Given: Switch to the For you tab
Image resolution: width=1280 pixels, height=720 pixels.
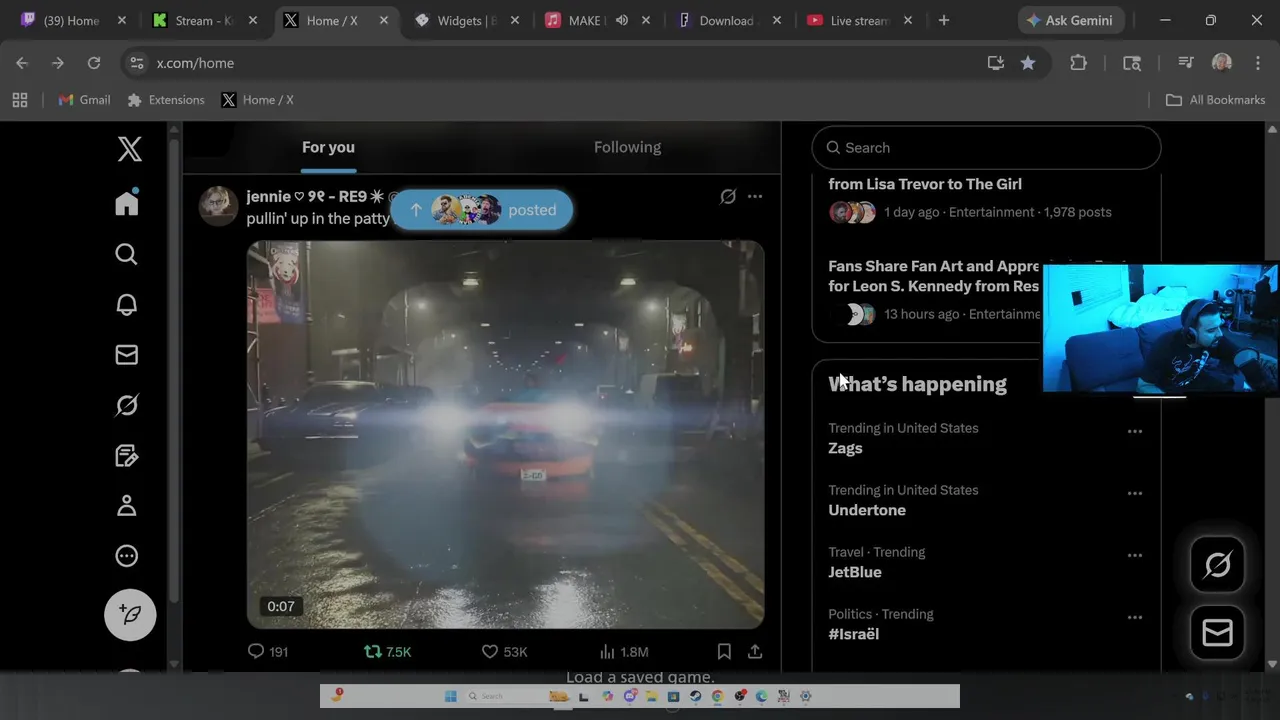Looking at the screenshot, I should [328, 147].
